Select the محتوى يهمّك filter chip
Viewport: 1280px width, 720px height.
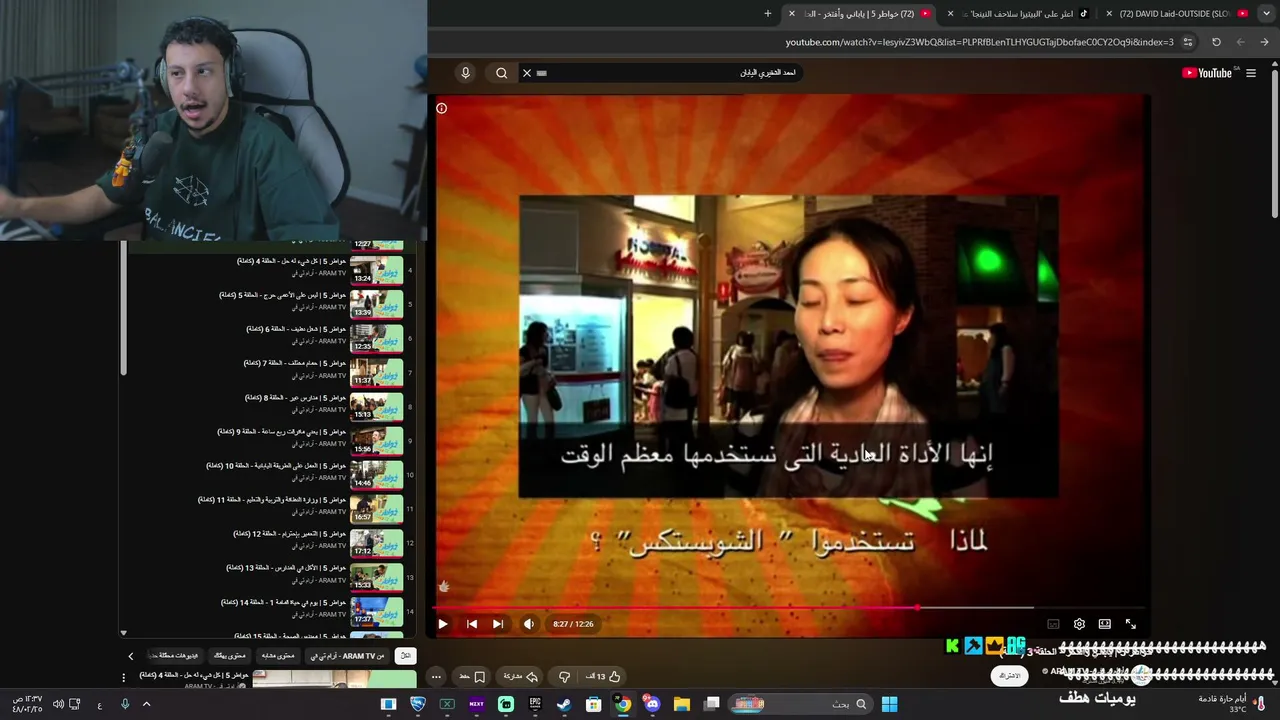(x=230, y=656)
